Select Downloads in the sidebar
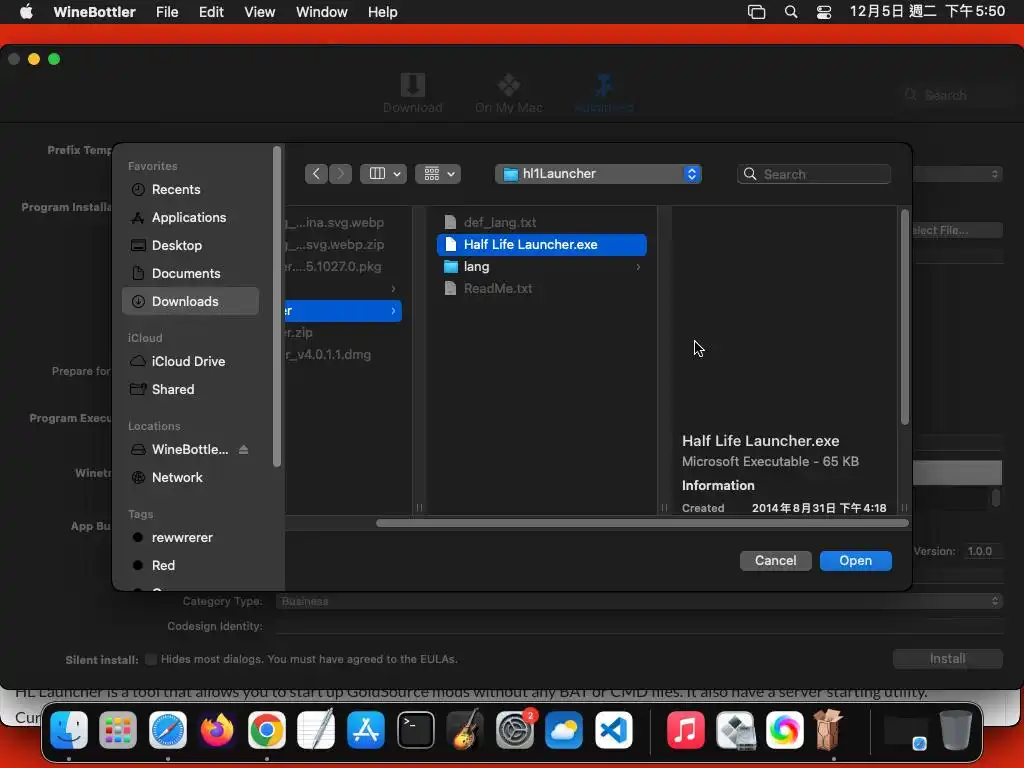This screenshot has height=768, width=1024. tap(190, 302)
